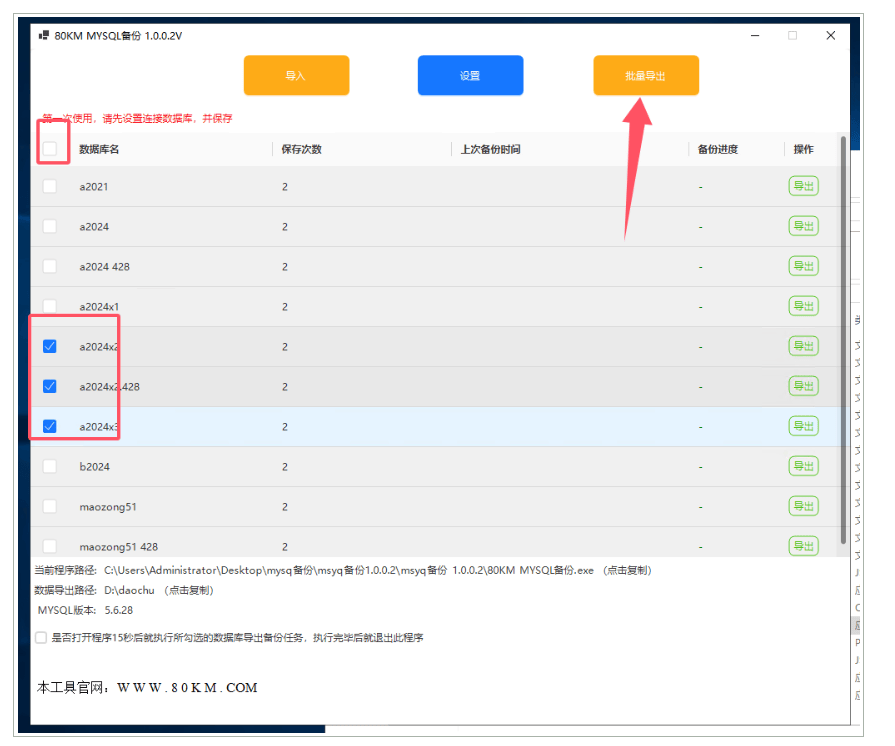Click the 操作 column header
This screenshot has width=895, height=746.
click(804, 150)
